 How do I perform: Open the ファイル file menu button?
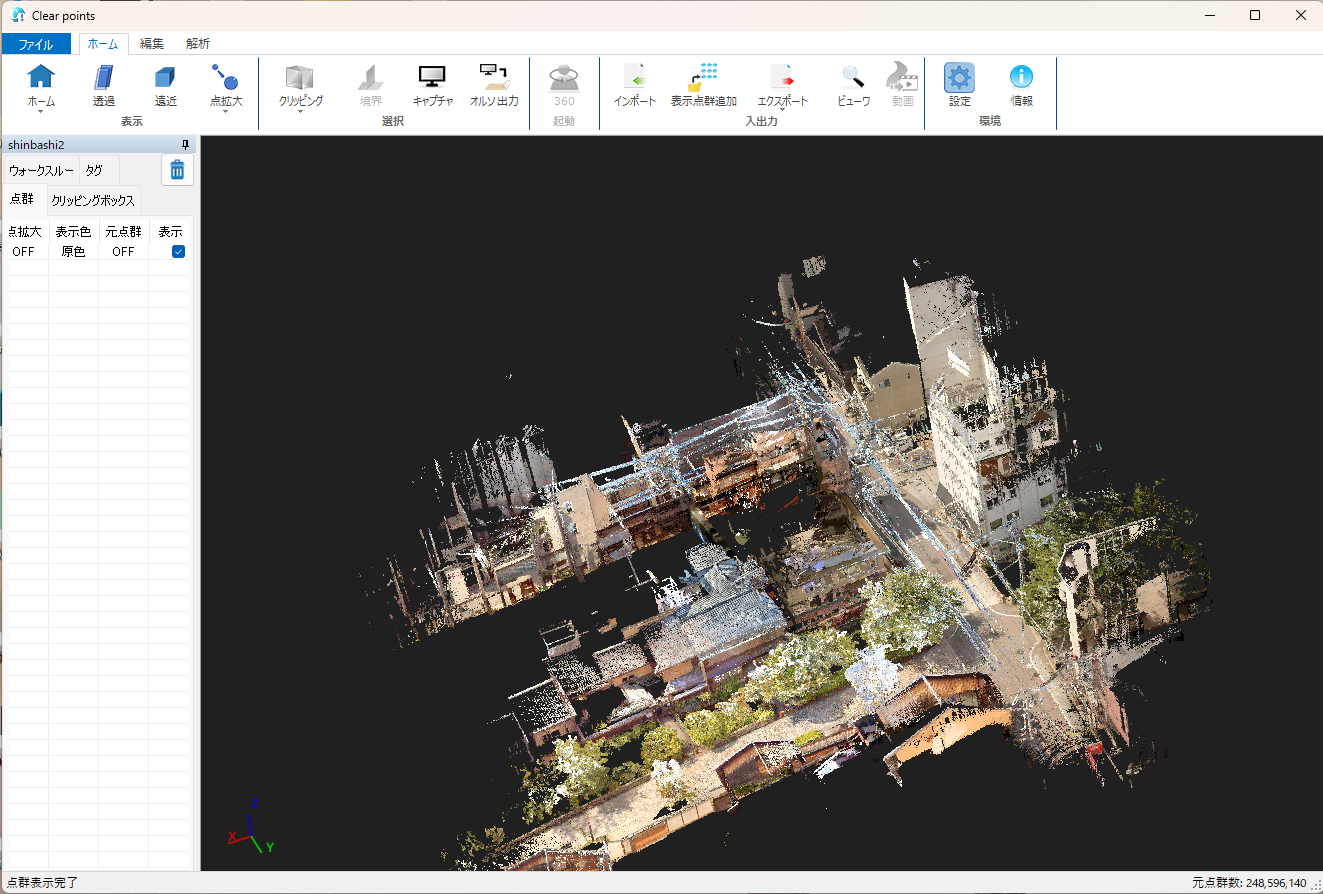36,44
